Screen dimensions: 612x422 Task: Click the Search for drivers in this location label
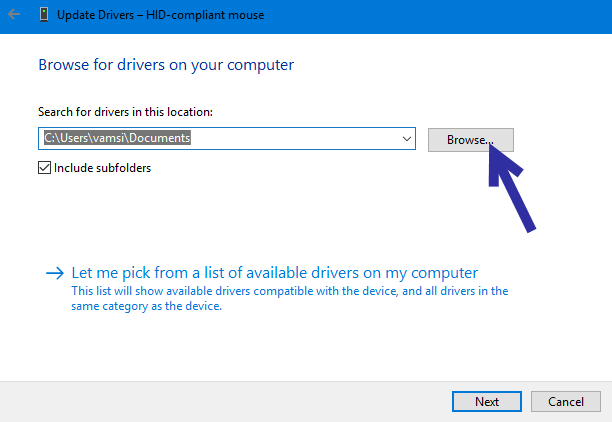tap(125, 112)
